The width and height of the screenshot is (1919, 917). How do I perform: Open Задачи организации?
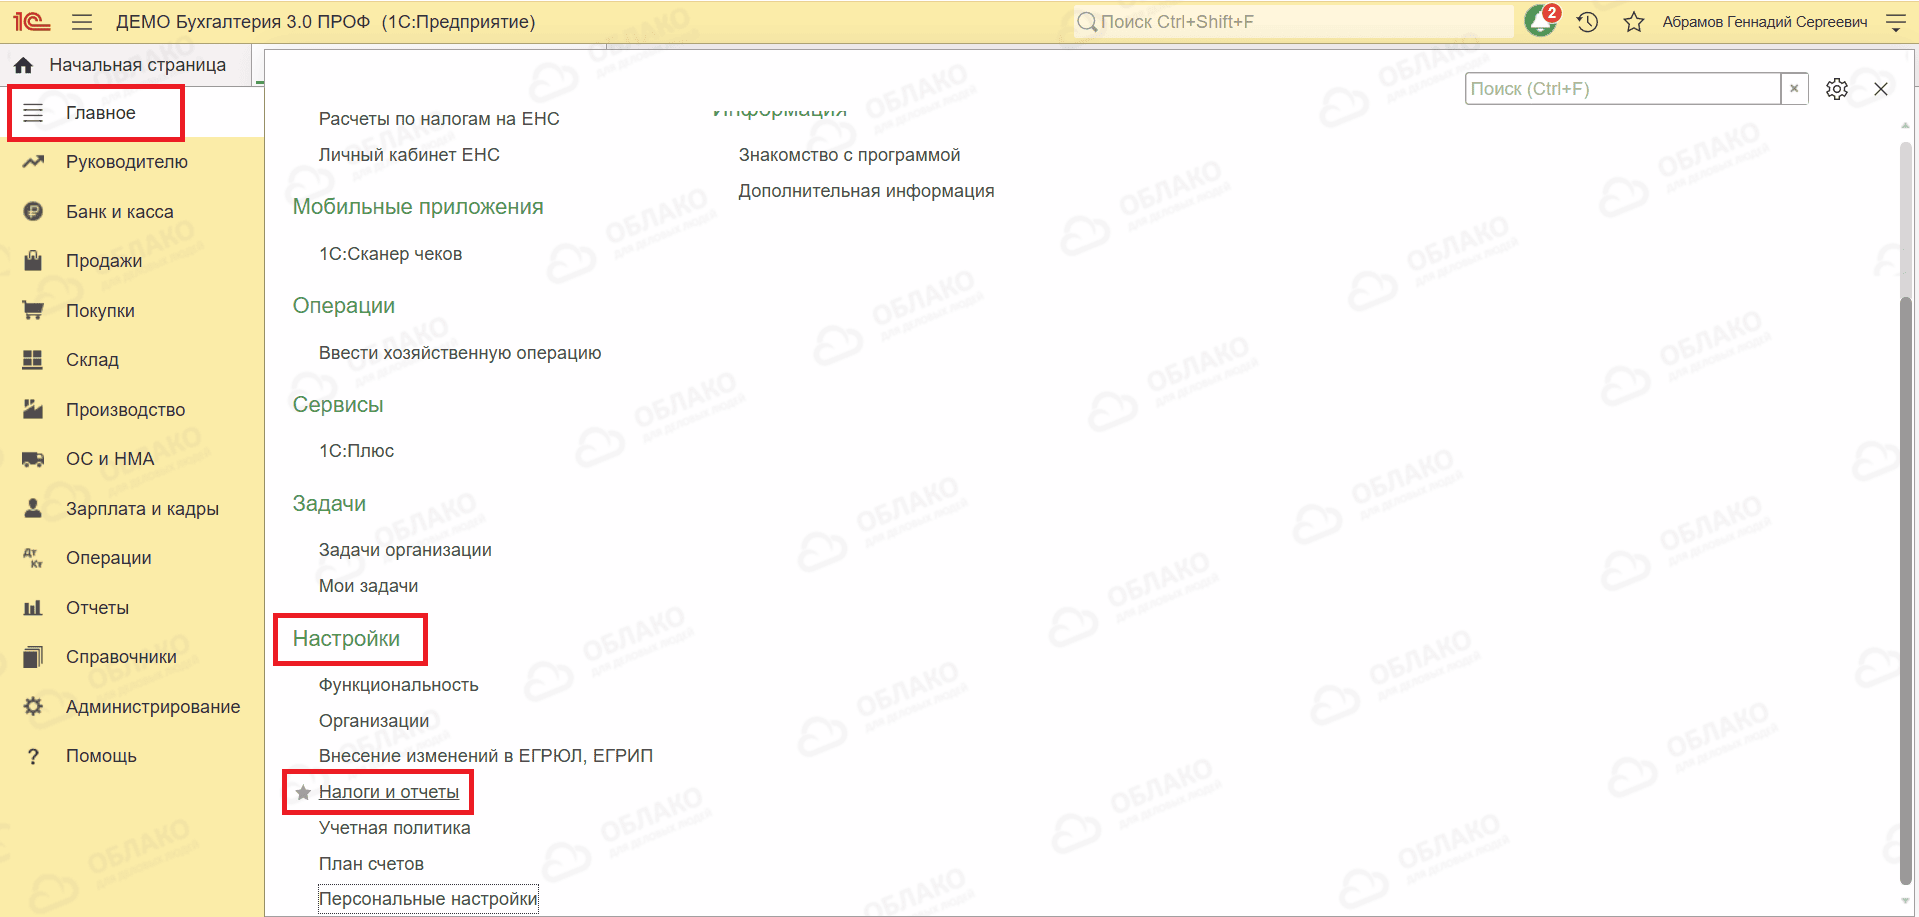click(405, 550)
